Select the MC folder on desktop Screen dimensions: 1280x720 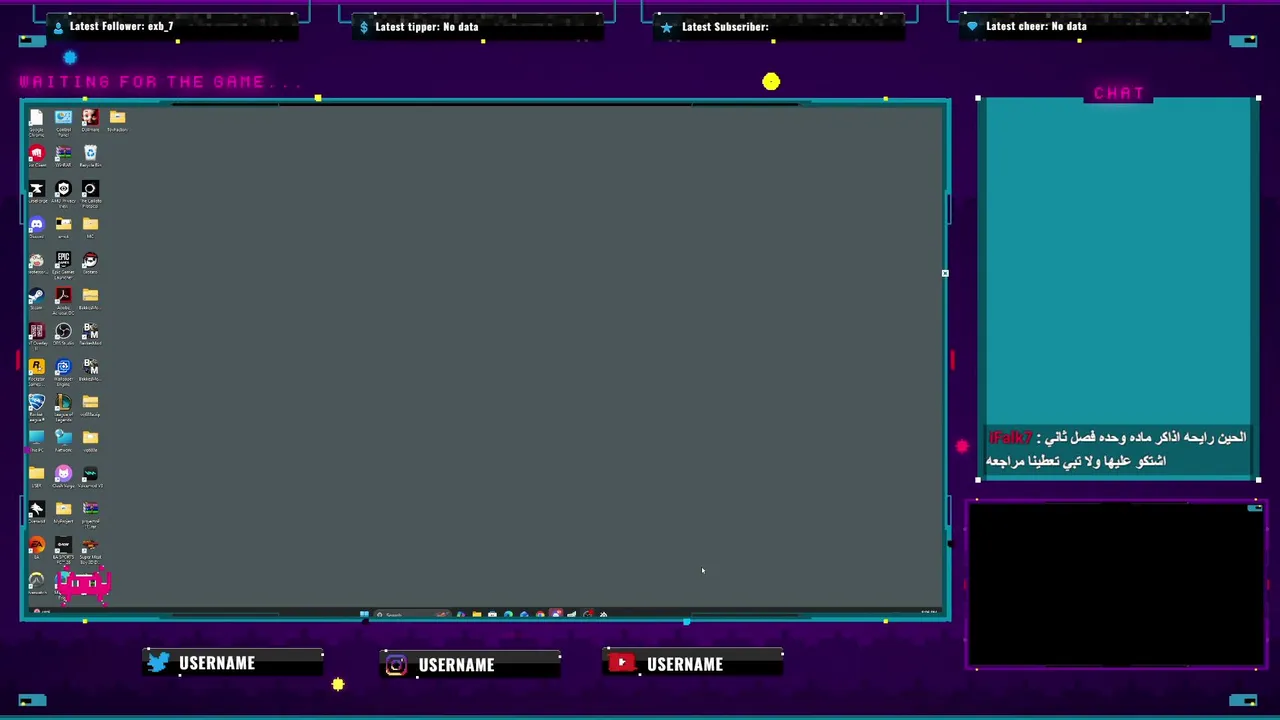click(90, 227)
